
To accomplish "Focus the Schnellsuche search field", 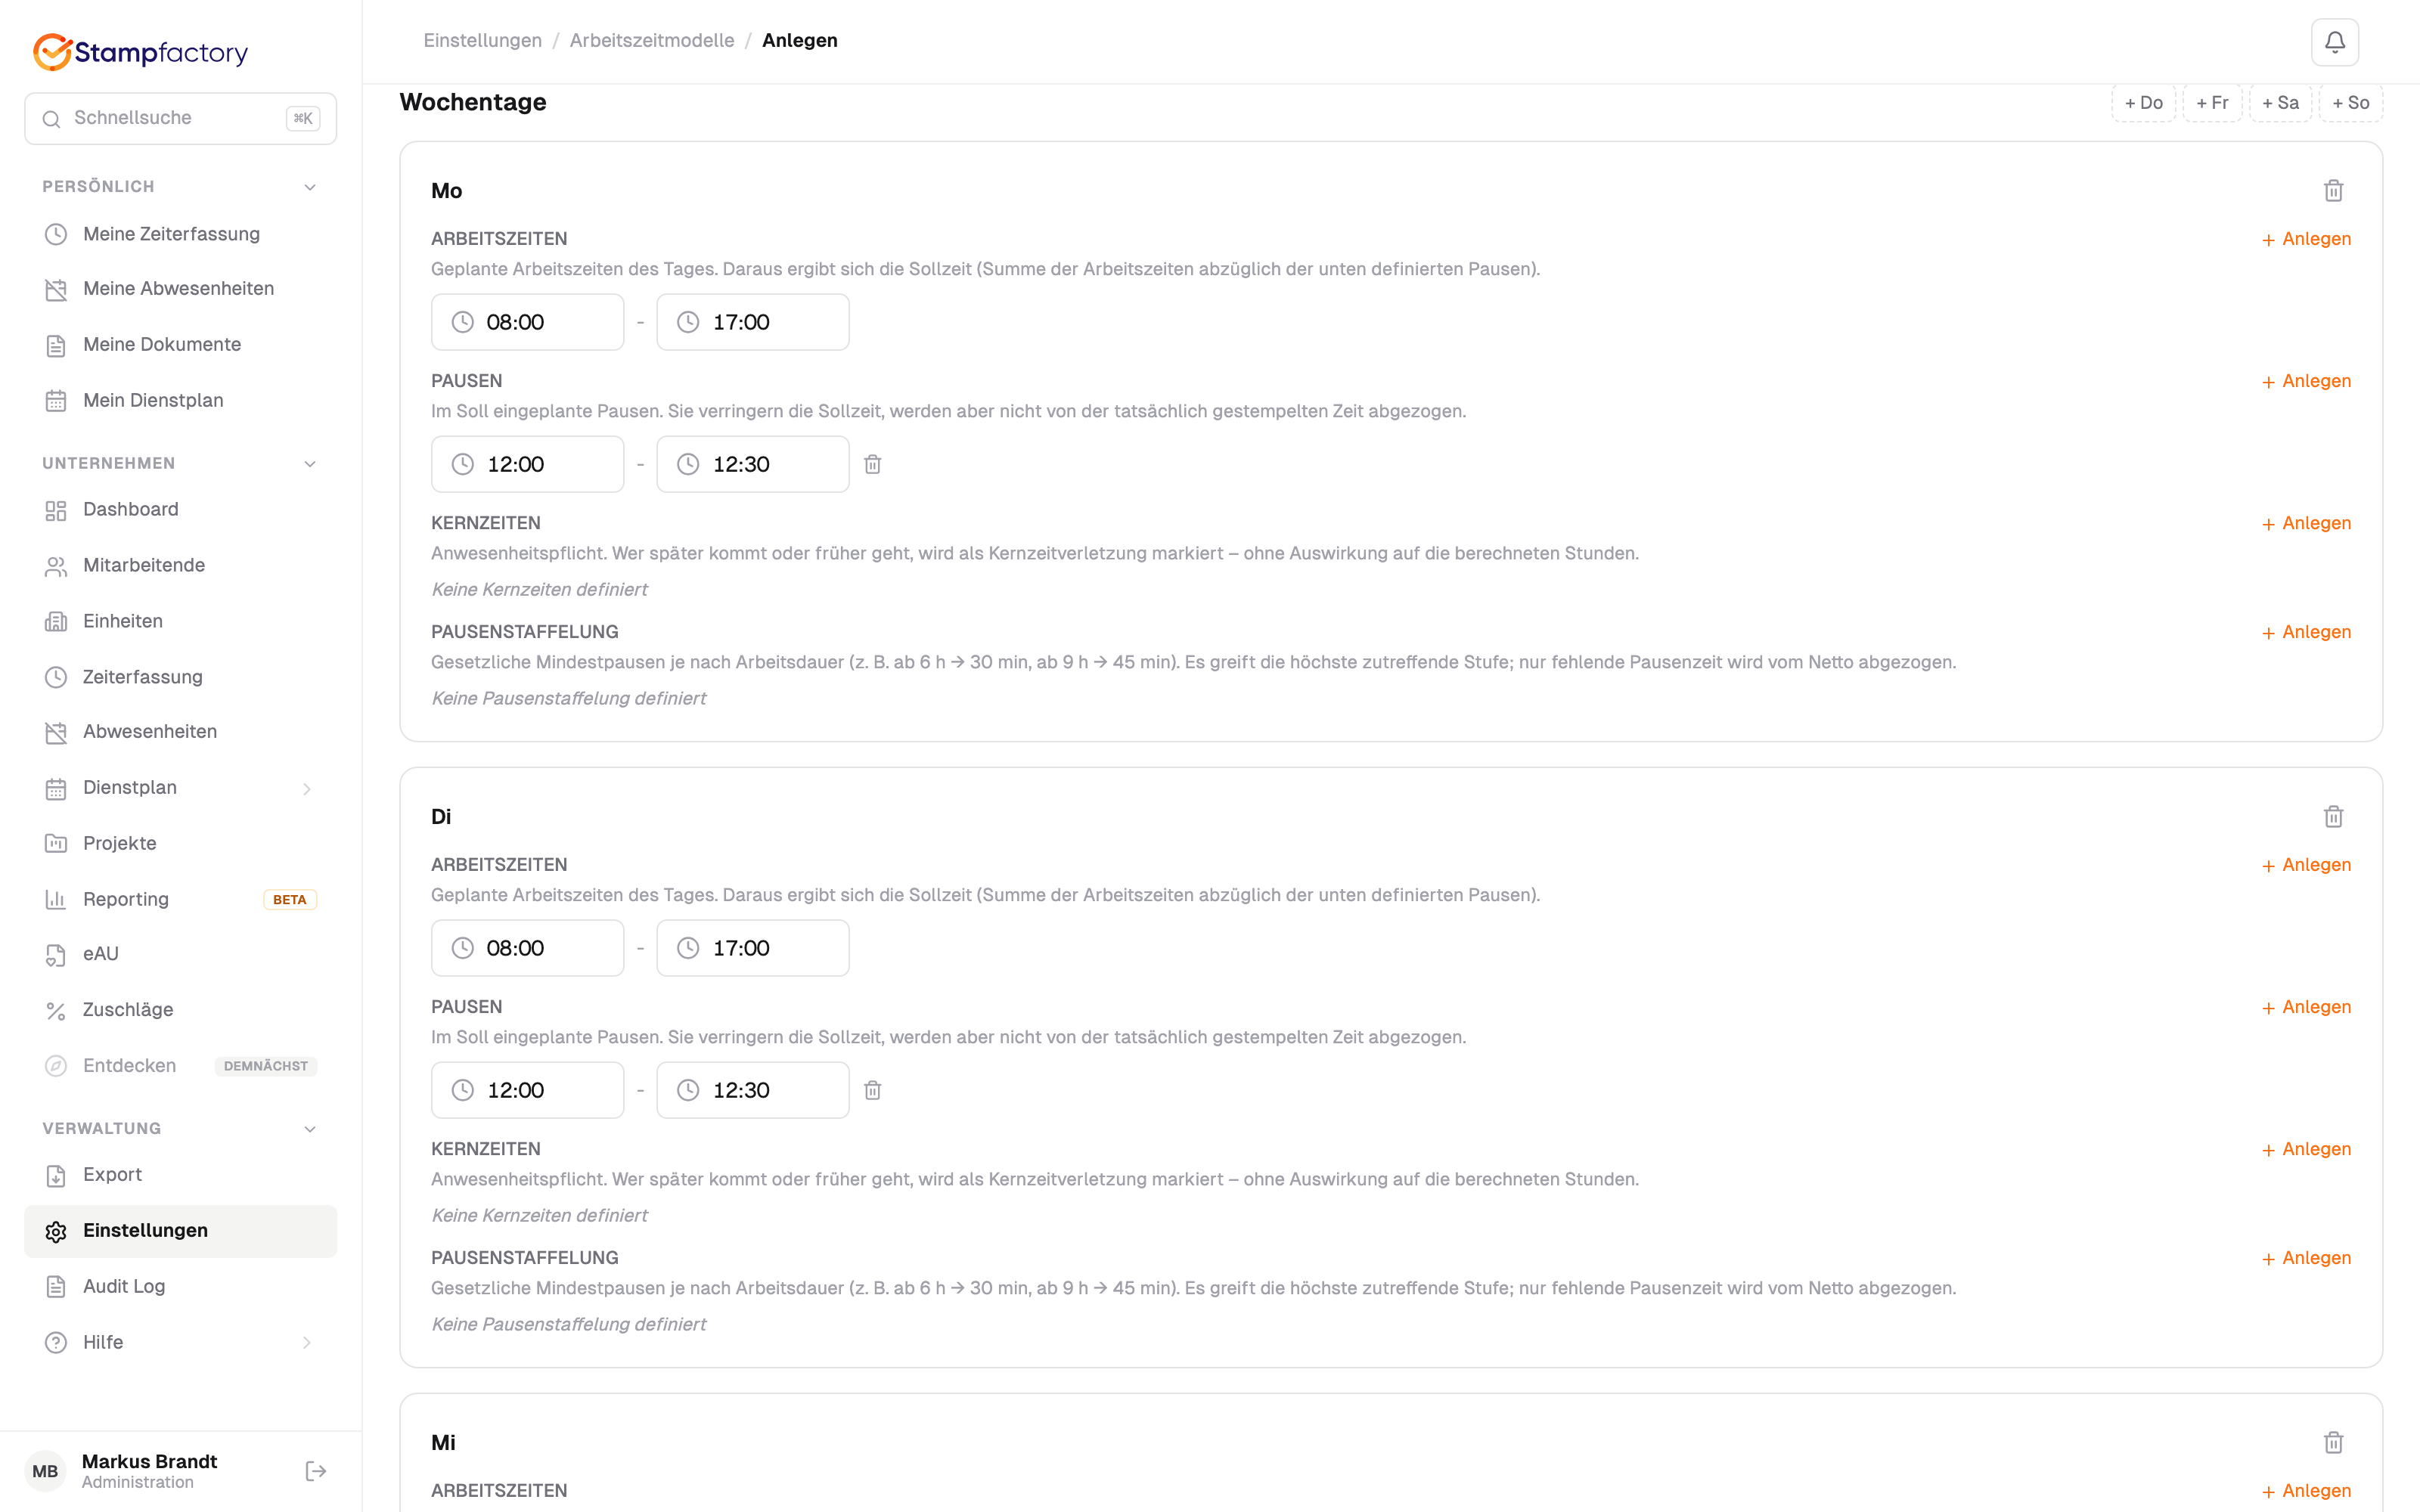I will pyautogui.click(x=180, y=118).
